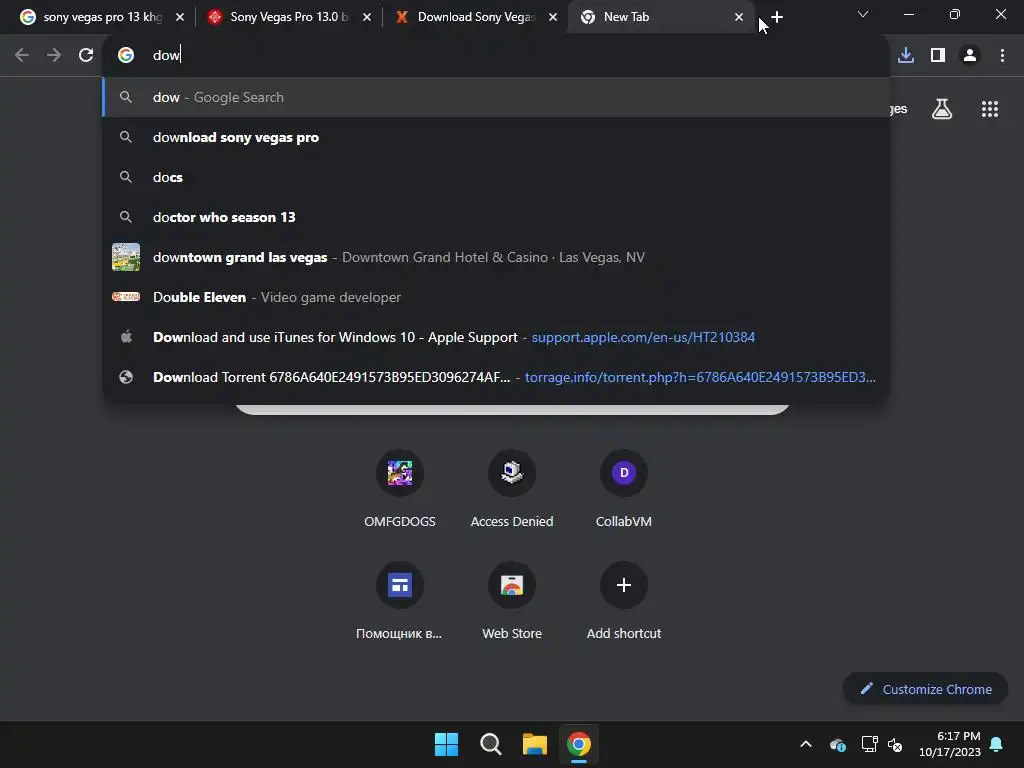Show hidden system tray icons

tap(806, 744)
